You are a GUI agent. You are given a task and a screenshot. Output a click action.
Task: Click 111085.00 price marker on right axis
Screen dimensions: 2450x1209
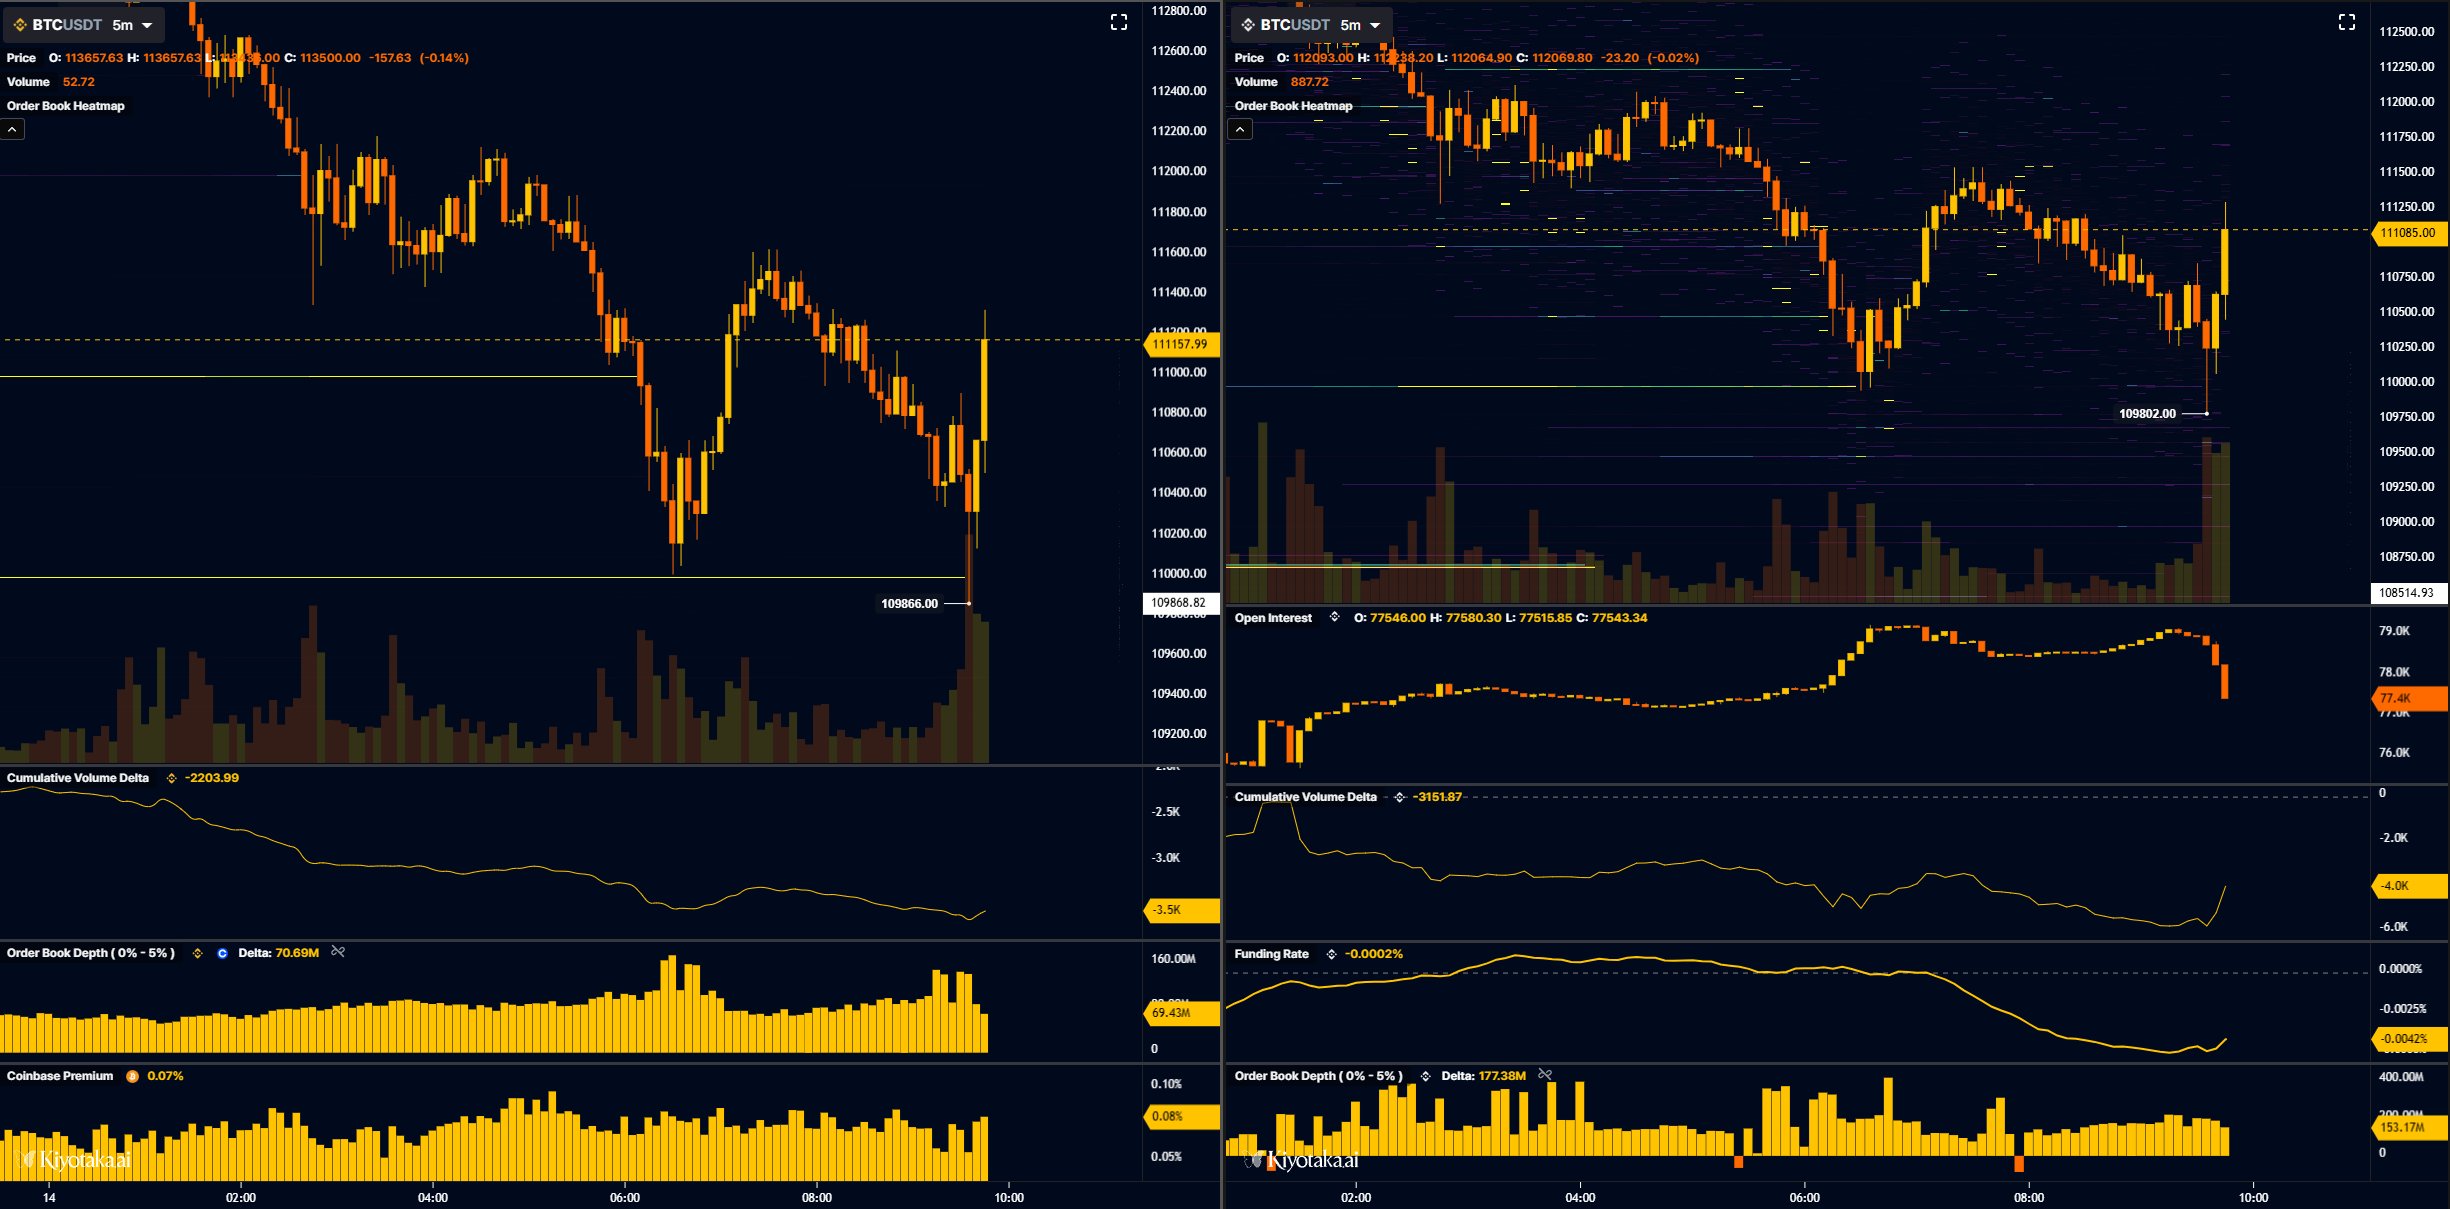pos(2407,233)
